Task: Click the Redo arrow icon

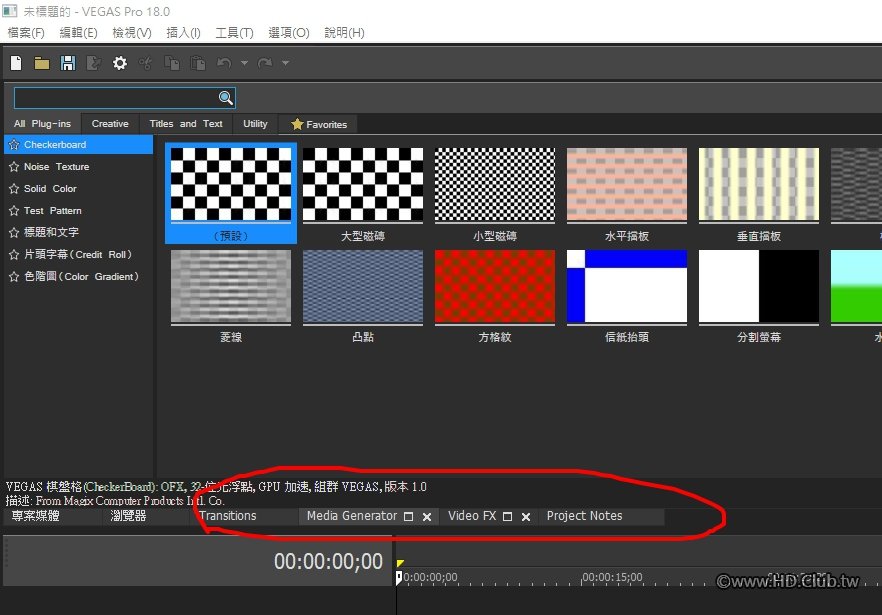Action: 265,63
